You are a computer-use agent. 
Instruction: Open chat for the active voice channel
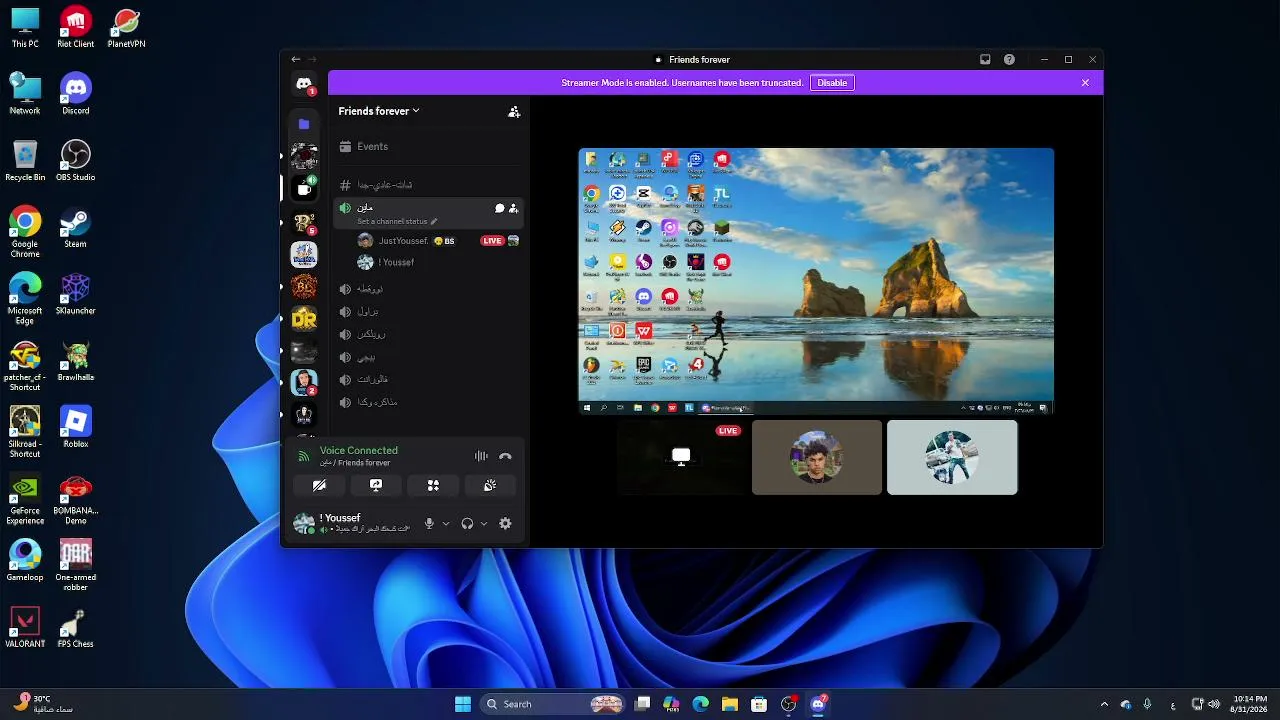pyautogui.click(x=499, y=208)
